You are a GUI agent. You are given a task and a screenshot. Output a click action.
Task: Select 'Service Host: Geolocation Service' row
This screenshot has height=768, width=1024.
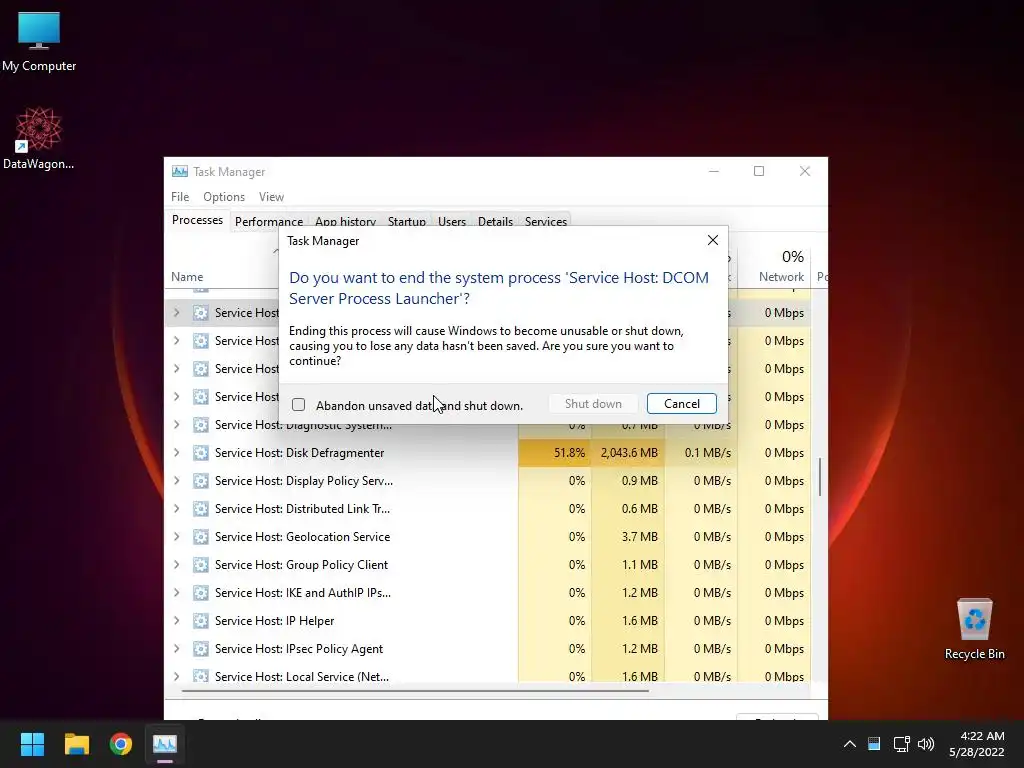click(x=488, y=537)
